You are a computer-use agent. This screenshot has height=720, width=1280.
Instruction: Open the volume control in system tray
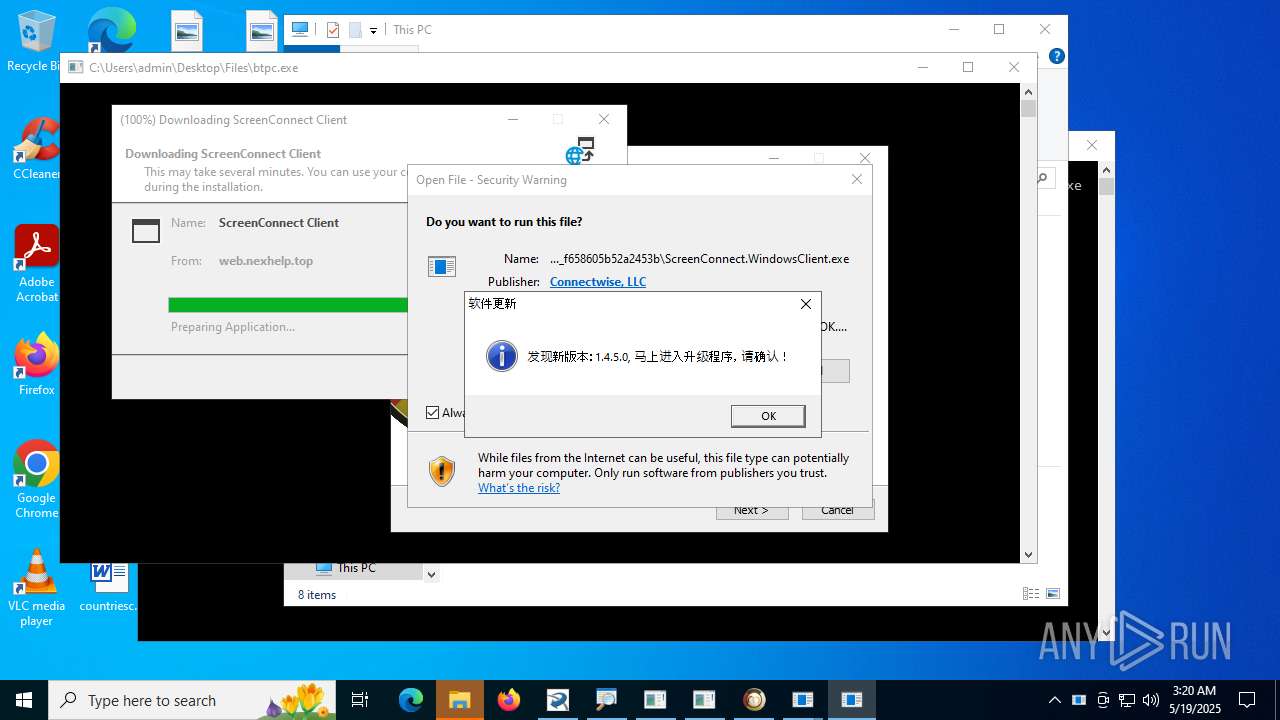click(1150, 700)
